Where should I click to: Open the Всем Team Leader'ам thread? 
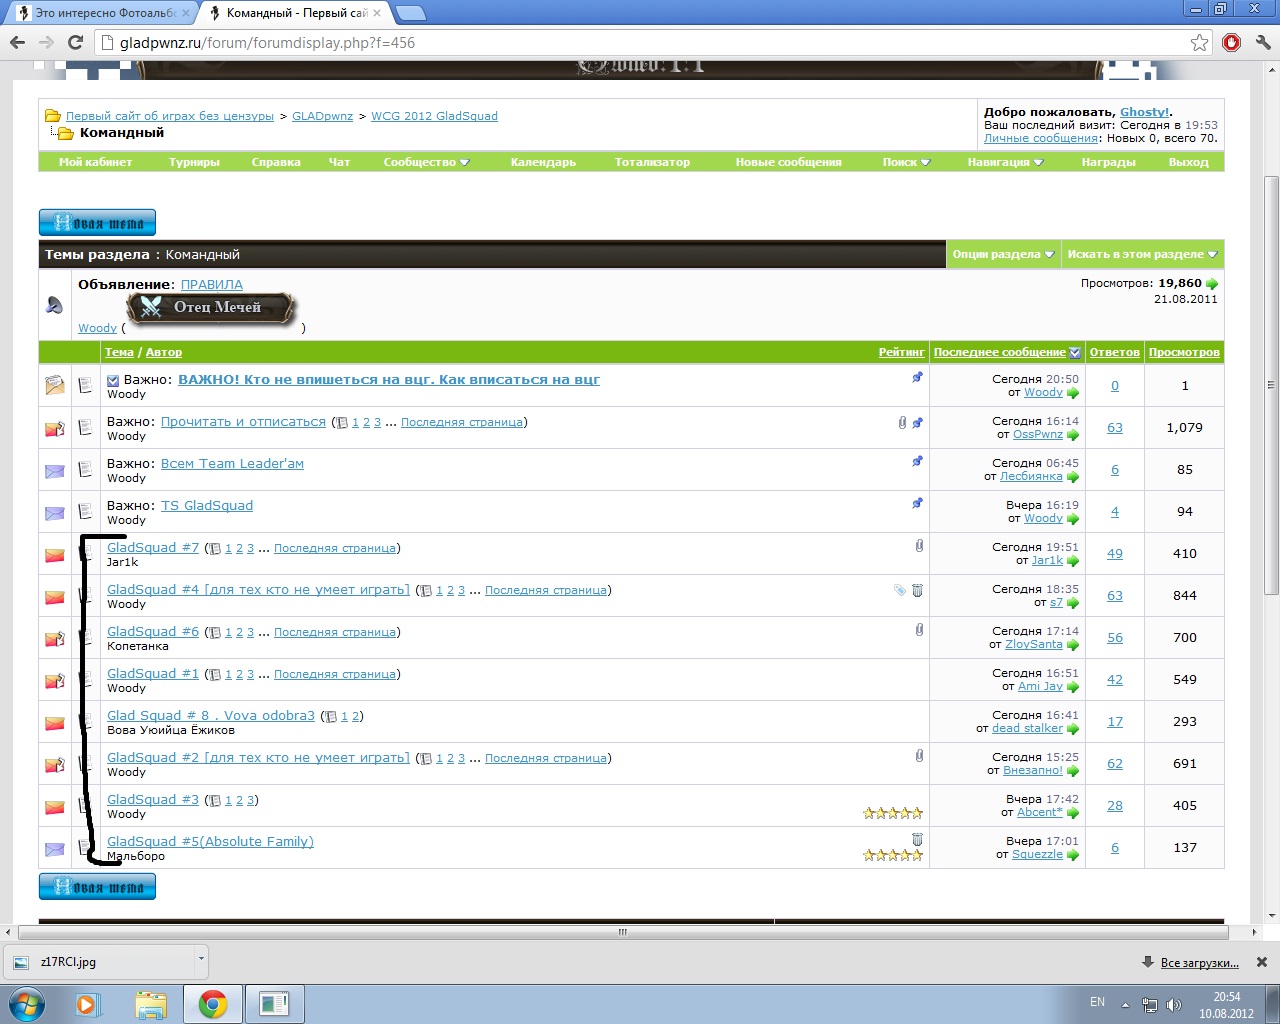point(232,463)
